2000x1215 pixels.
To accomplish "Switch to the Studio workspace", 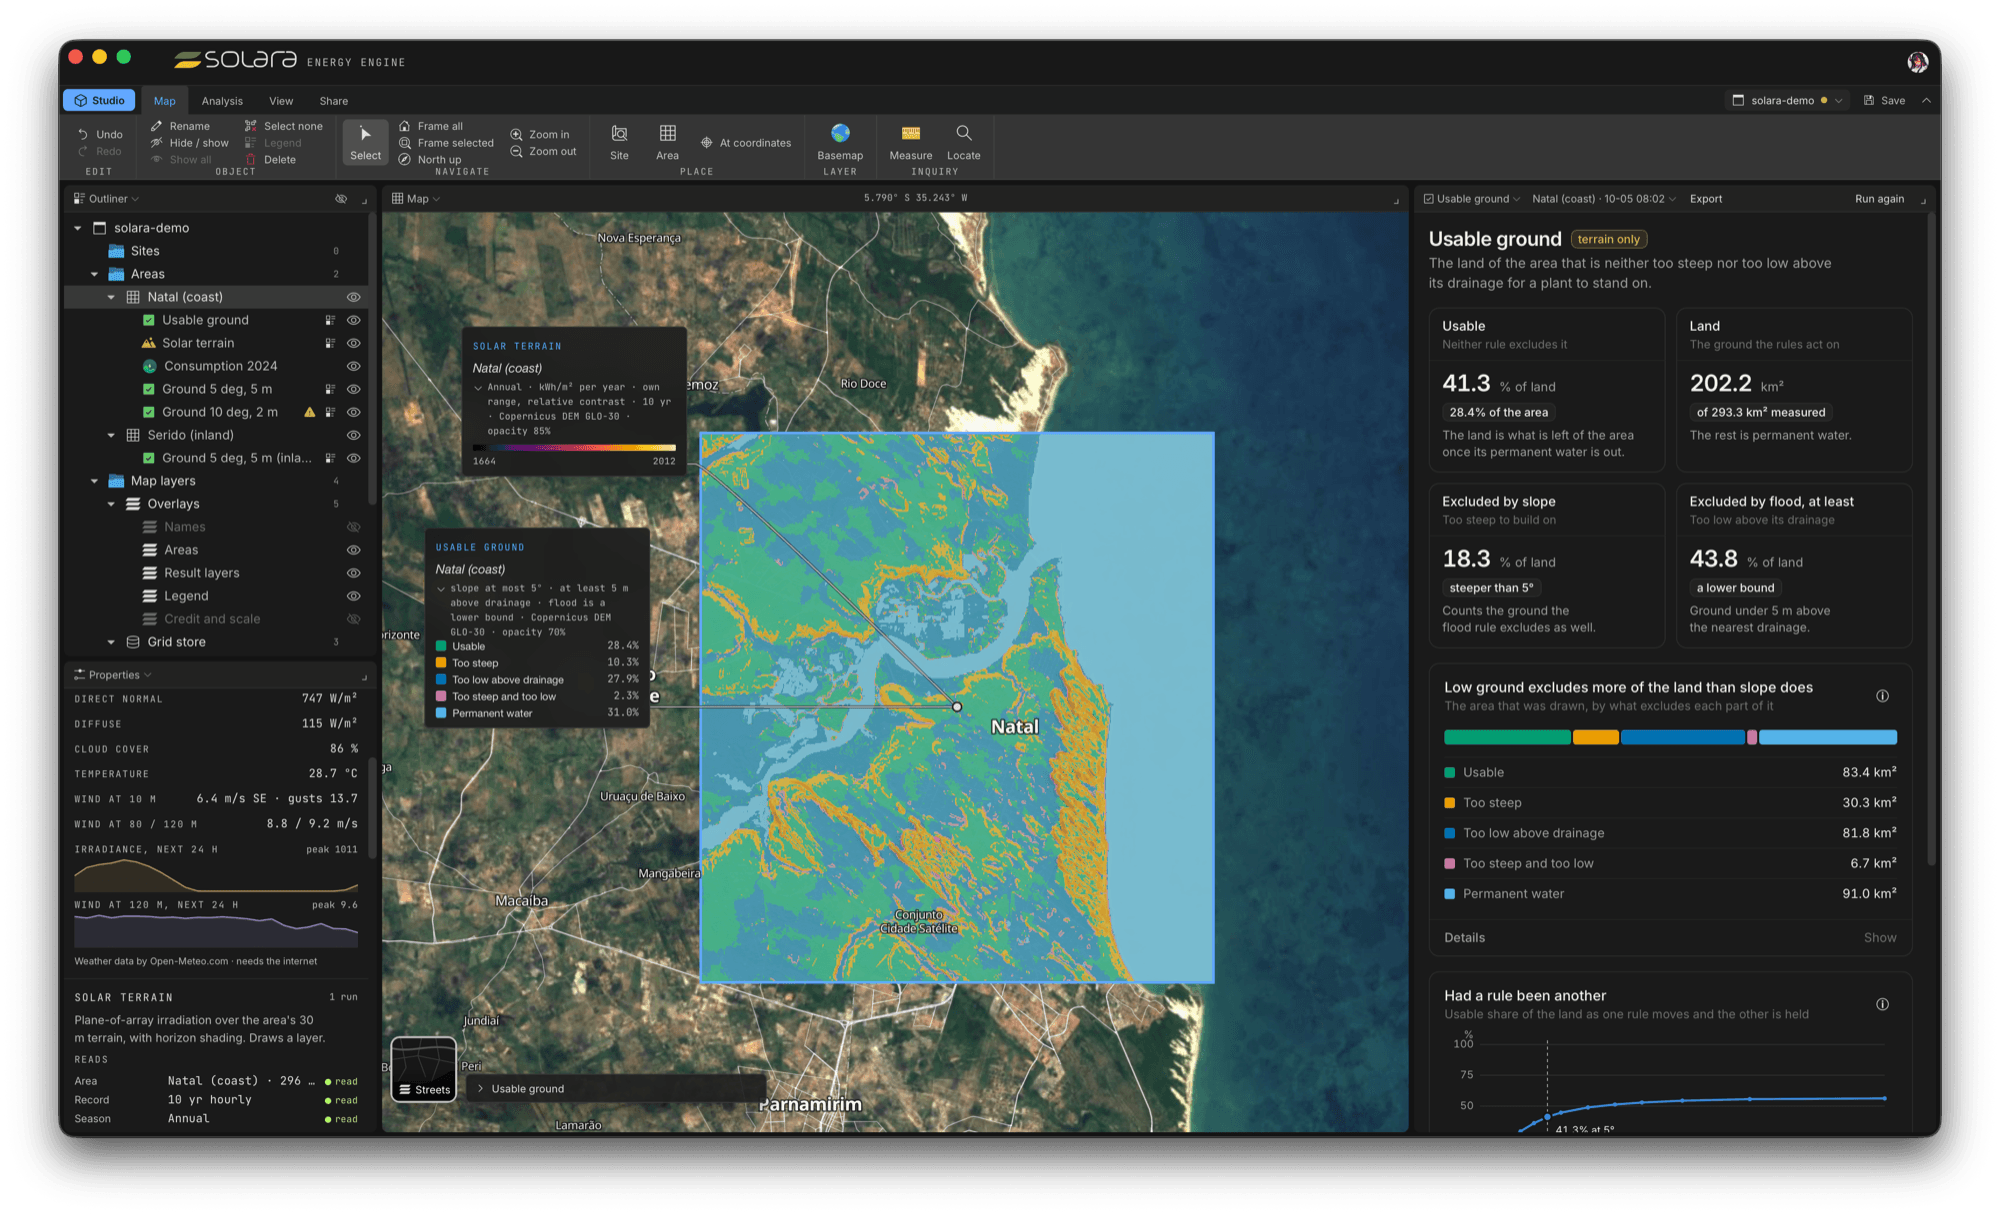I will (x=99, y=100).
